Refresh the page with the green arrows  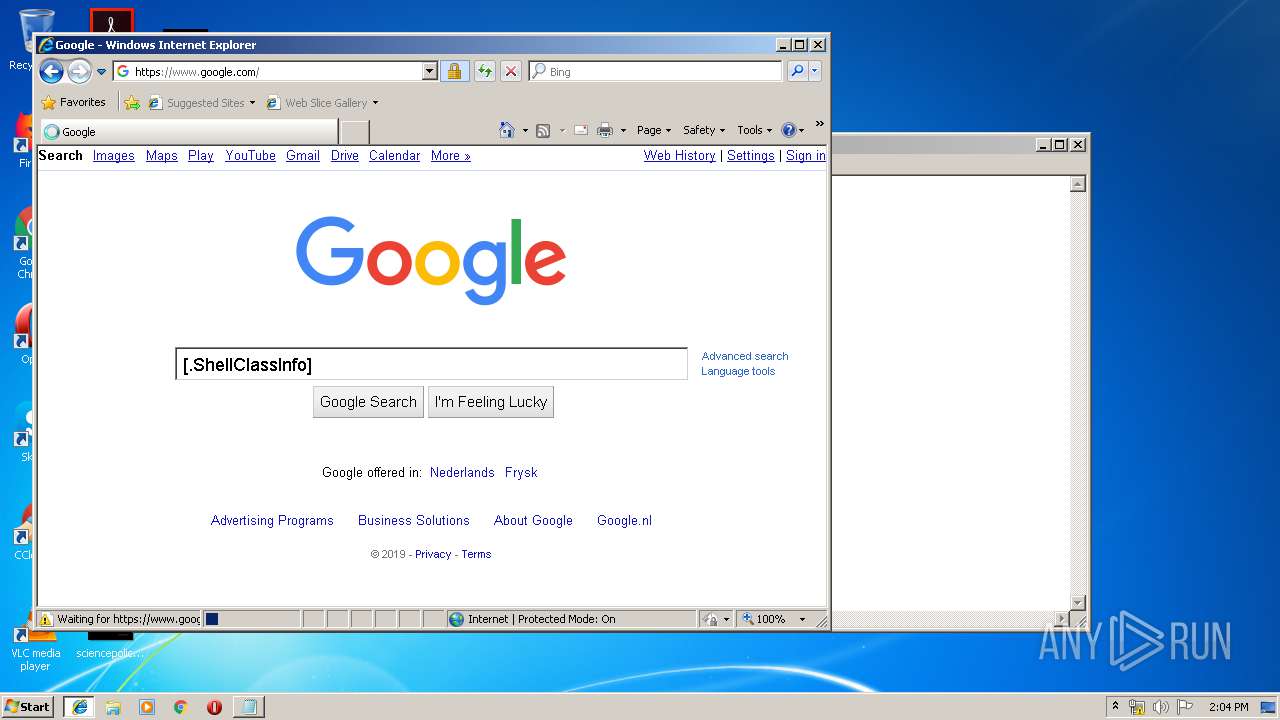click(x=484, y=71)
